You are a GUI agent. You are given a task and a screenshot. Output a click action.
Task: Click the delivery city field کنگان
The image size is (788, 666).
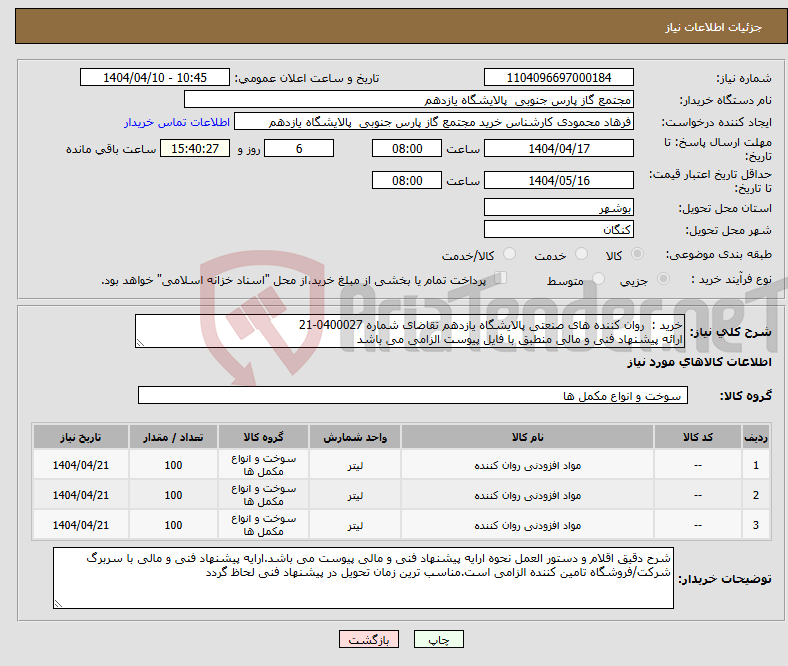tap(558, 229)
